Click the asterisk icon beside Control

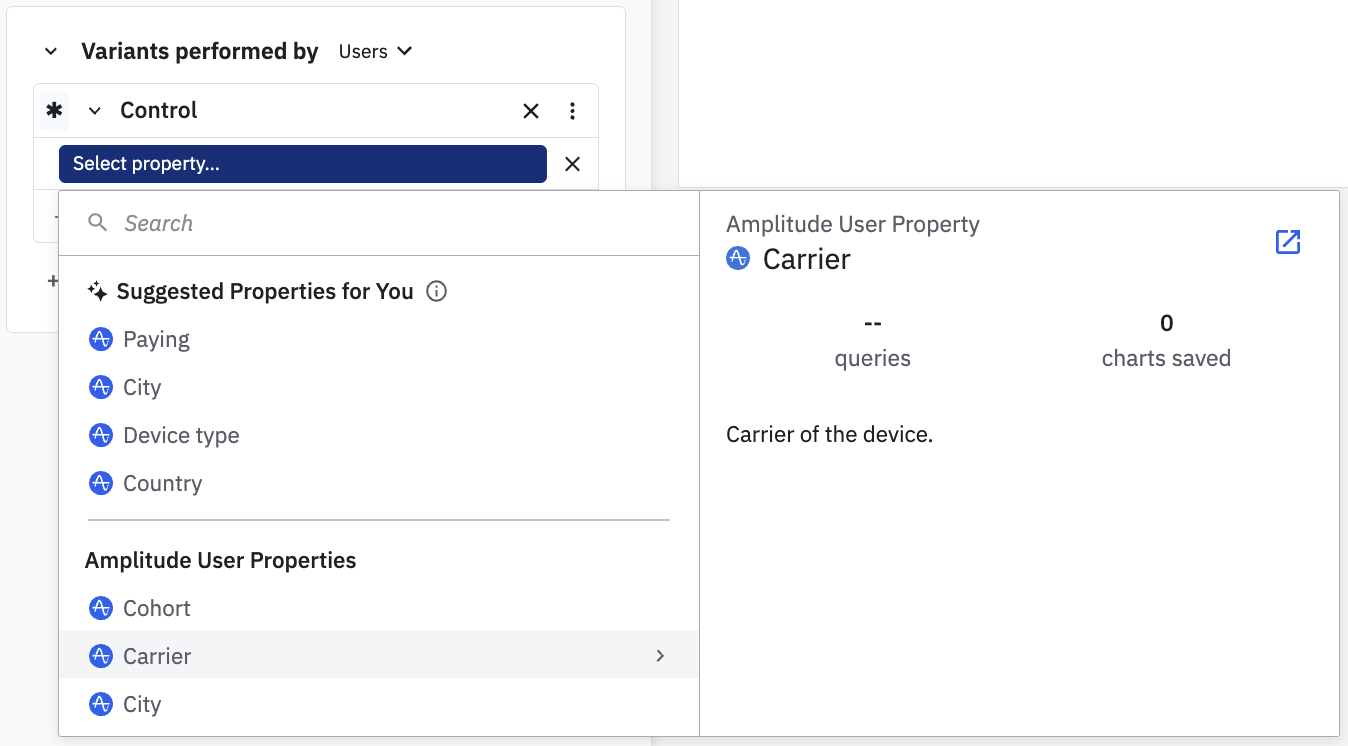coord(54,111)
